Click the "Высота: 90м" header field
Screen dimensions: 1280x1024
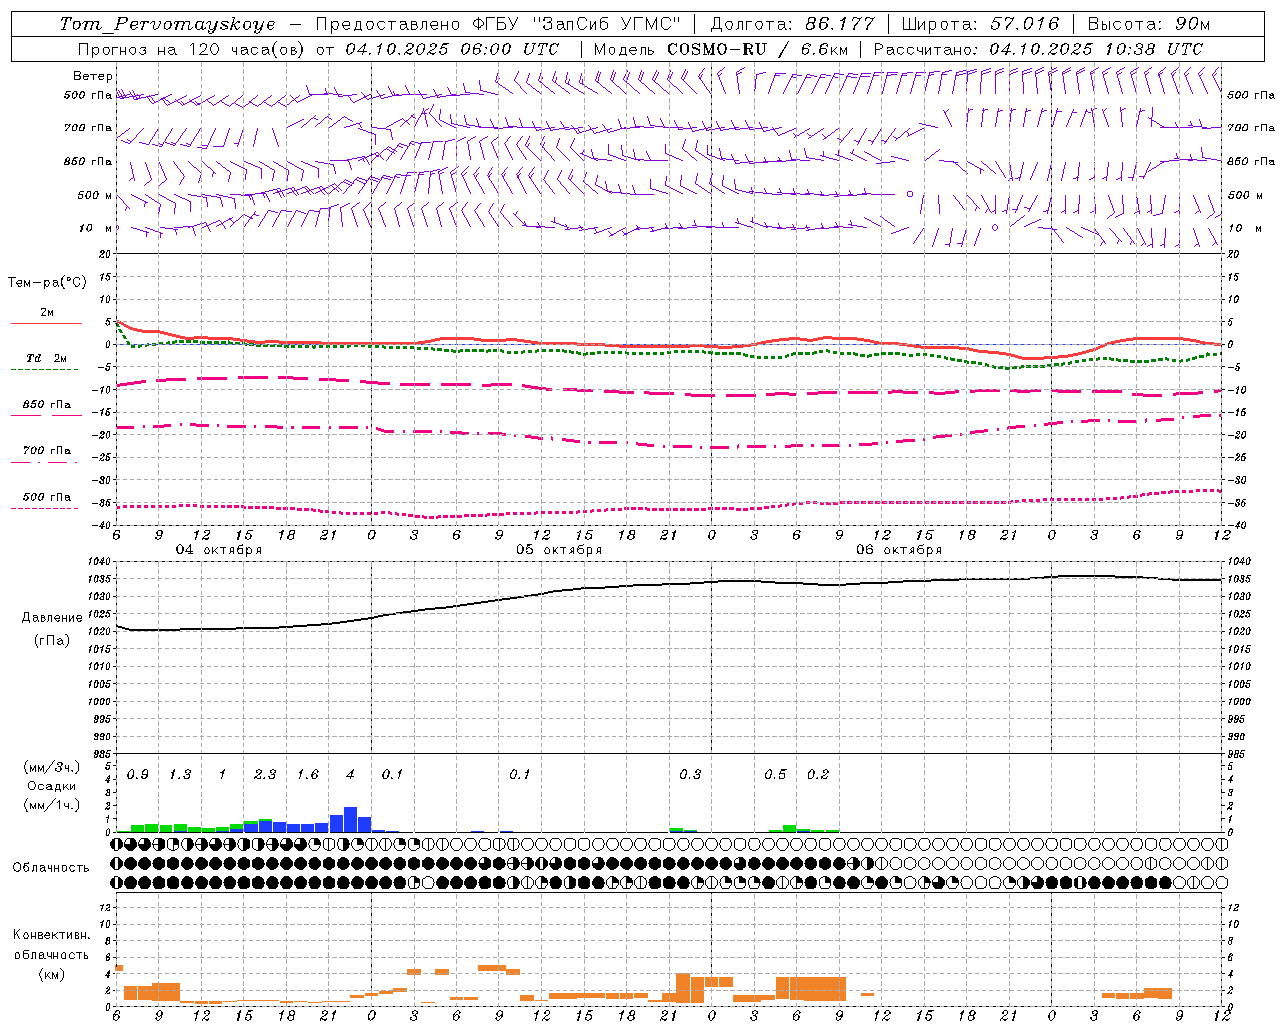(x=1149, y=24)
